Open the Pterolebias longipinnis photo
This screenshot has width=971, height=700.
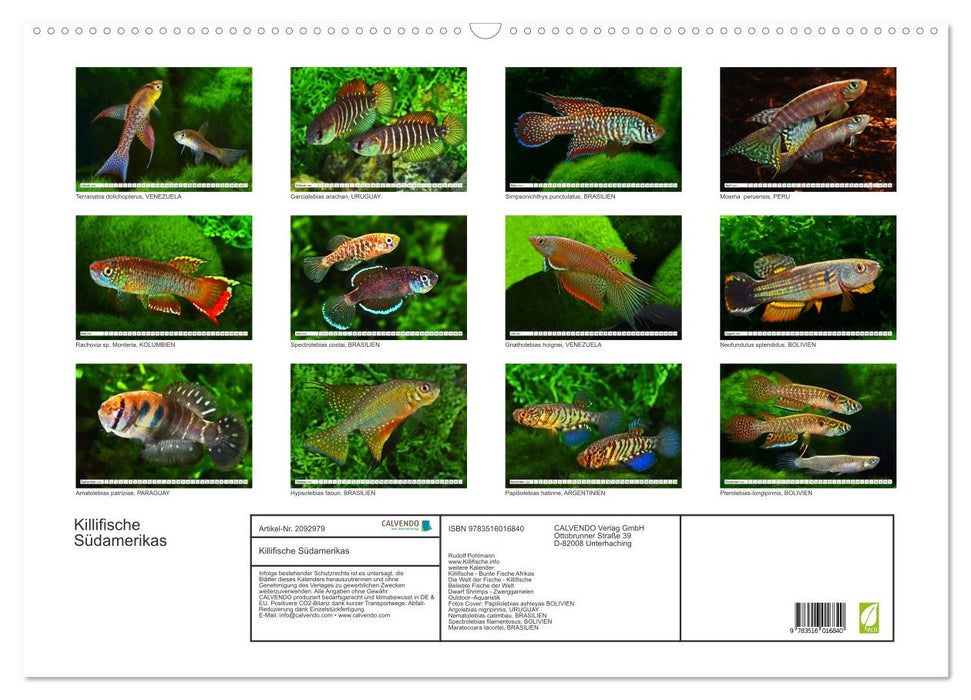tap(808, 425)
